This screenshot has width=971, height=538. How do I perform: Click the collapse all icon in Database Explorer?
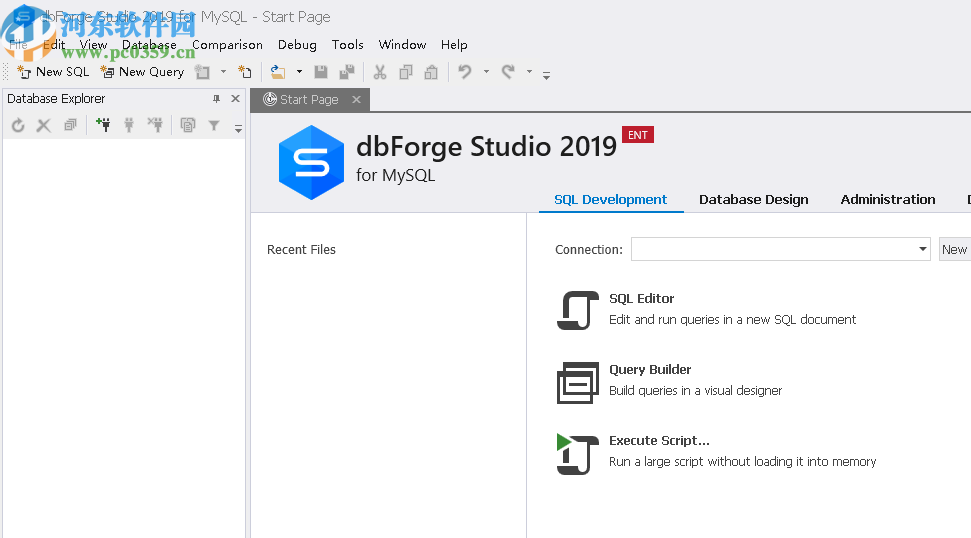(x=70, y=125)
